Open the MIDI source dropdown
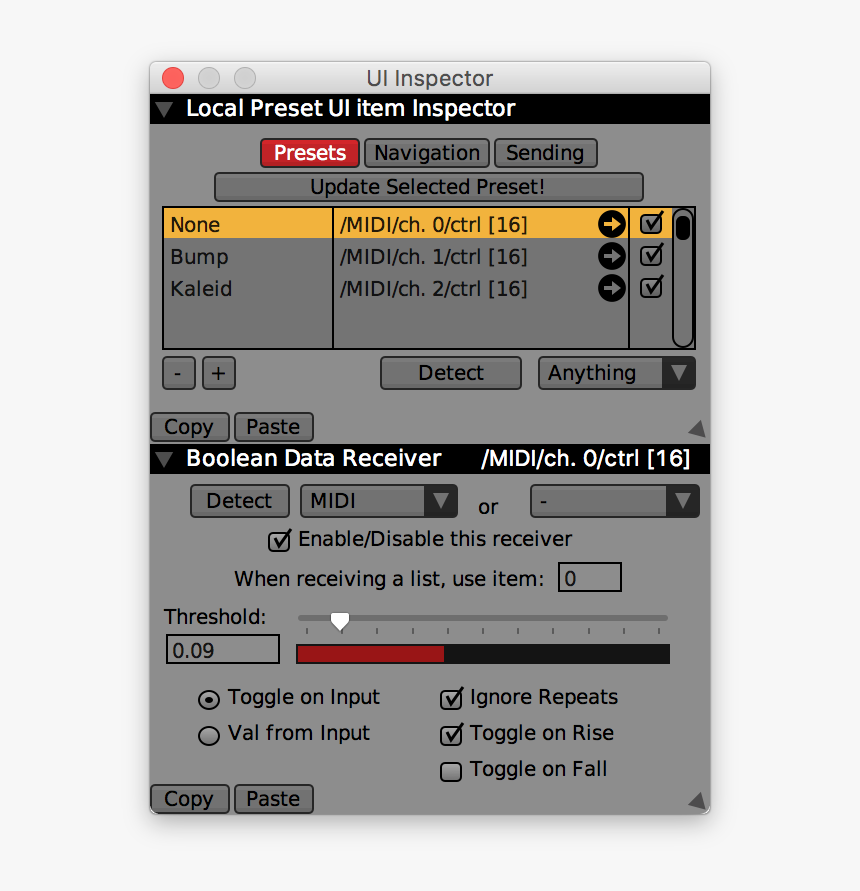 tap(378, 501)
